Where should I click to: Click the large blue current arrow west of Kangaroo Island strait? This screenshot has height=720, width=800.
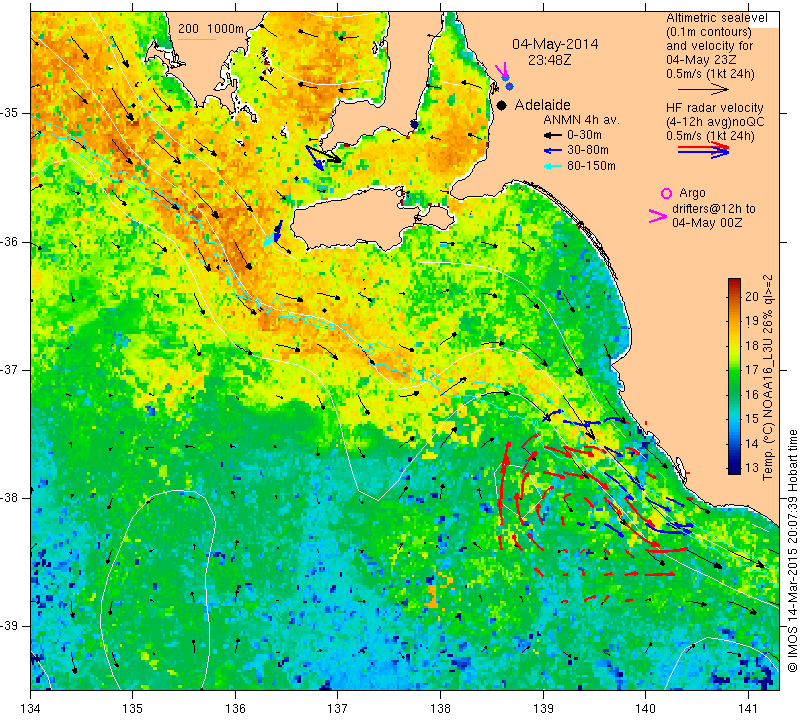point(315,158)
